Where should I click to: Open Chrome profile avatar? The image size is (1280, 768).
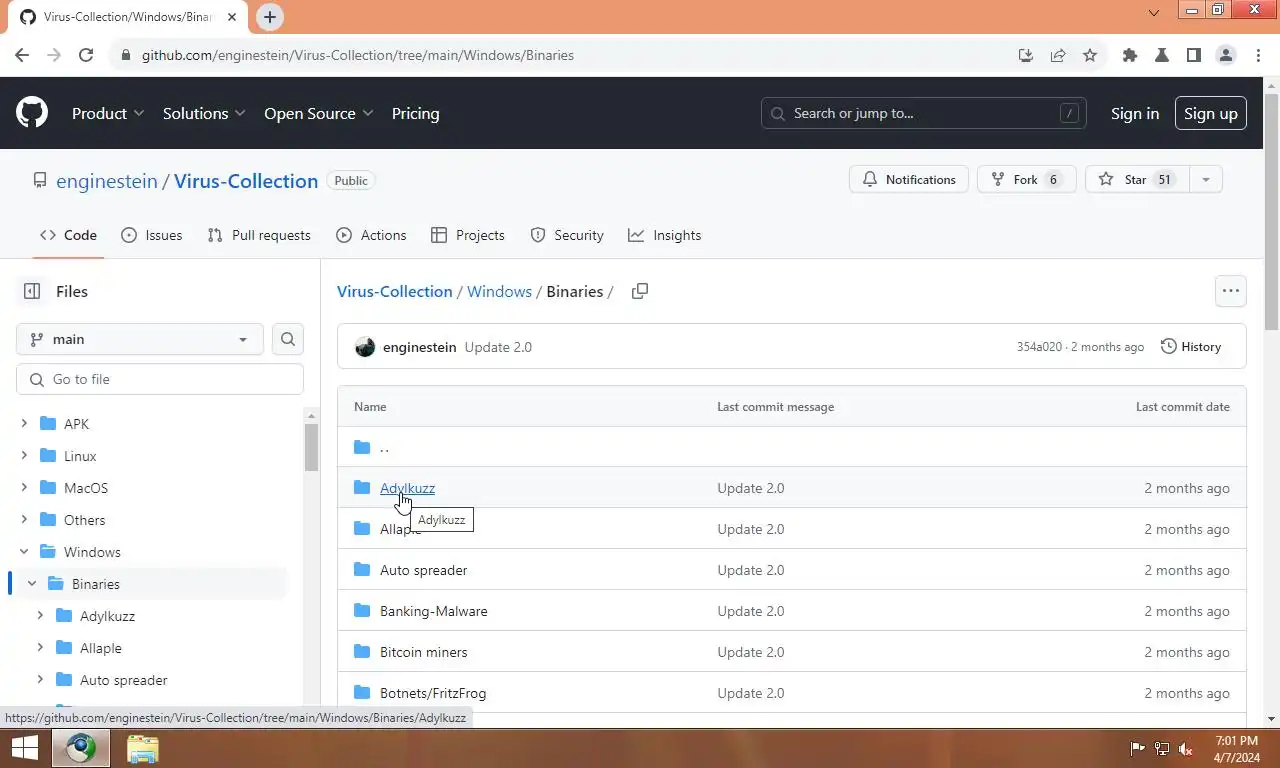coord(1226,55)
